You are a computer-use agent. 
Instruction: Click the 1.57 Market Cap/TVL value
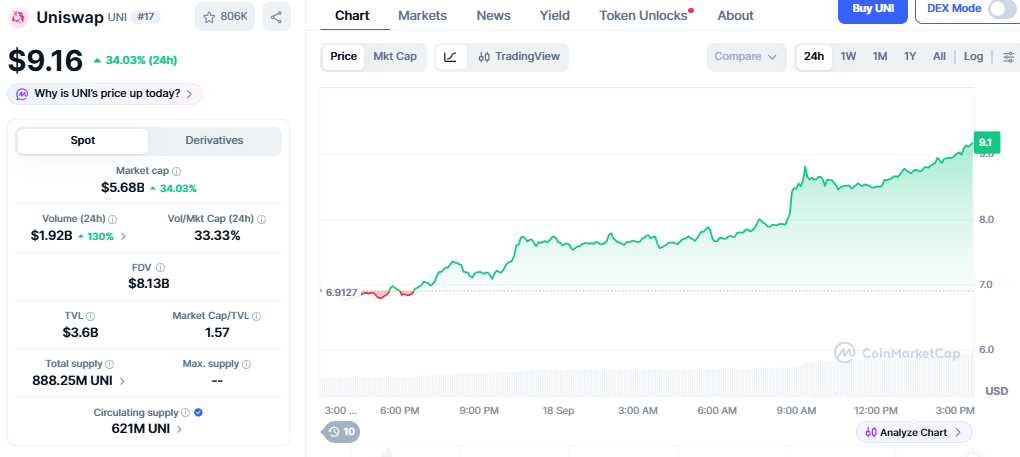click(x=217, y=333)
